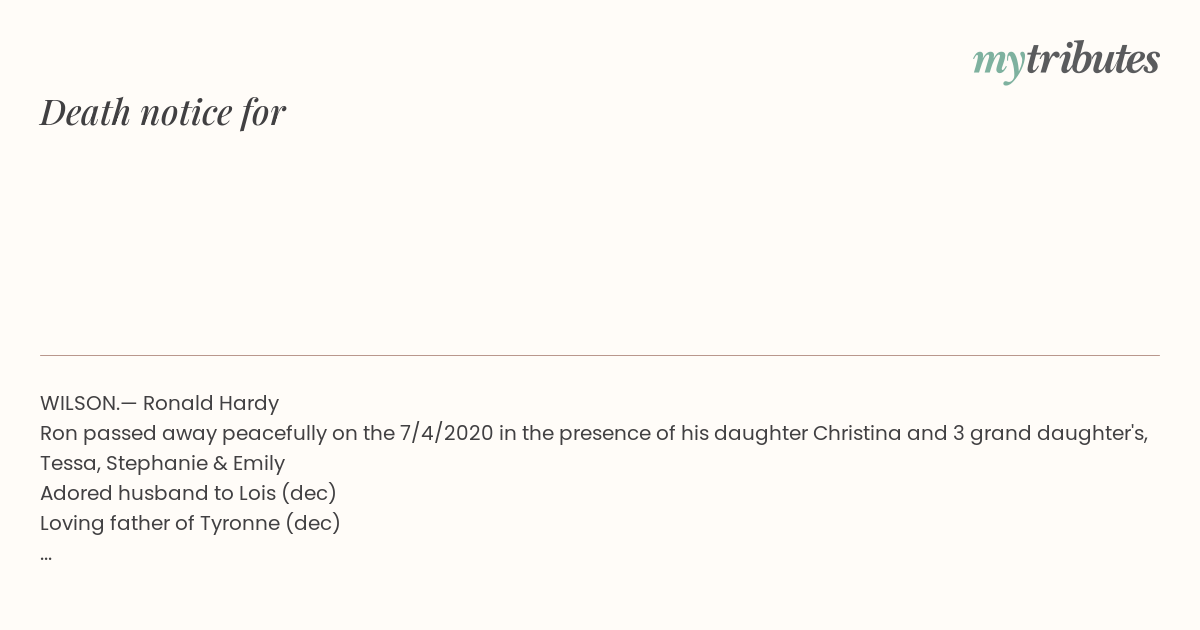Expand the truncated notice via the ellipsis
Image resolution: width=1200 pixels, height=630 pixels.
click(46, 556)
